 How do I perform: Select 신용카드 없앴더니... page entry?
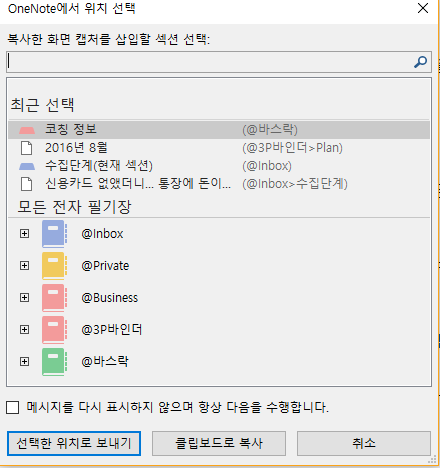[219, 184]
